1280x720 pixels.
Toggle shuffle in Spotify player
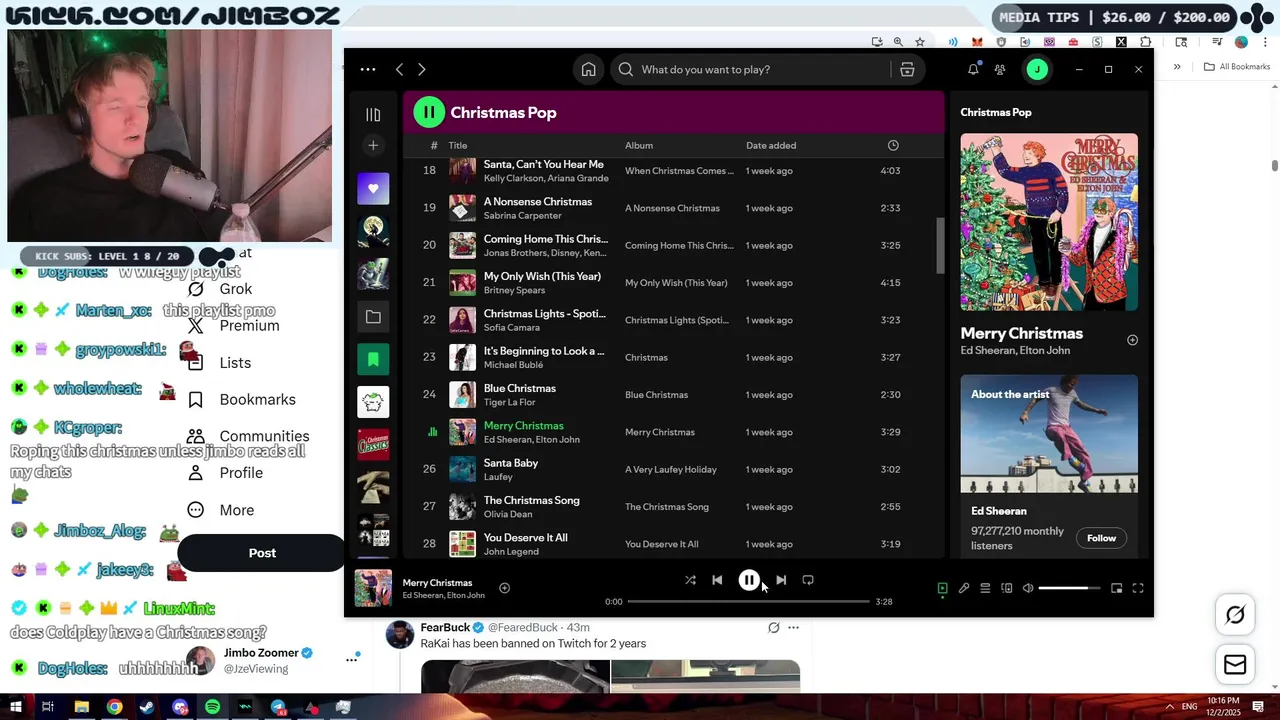tap(690, 580)
